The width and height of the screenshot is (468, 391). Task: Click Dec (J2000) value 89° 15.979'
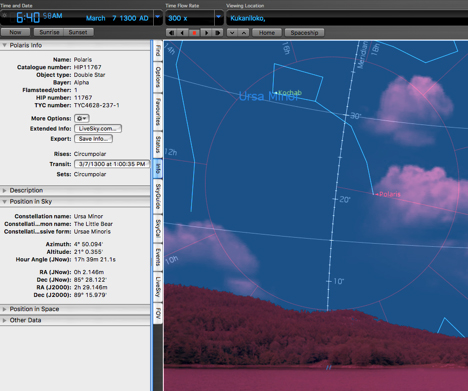[x=90, y=295]
